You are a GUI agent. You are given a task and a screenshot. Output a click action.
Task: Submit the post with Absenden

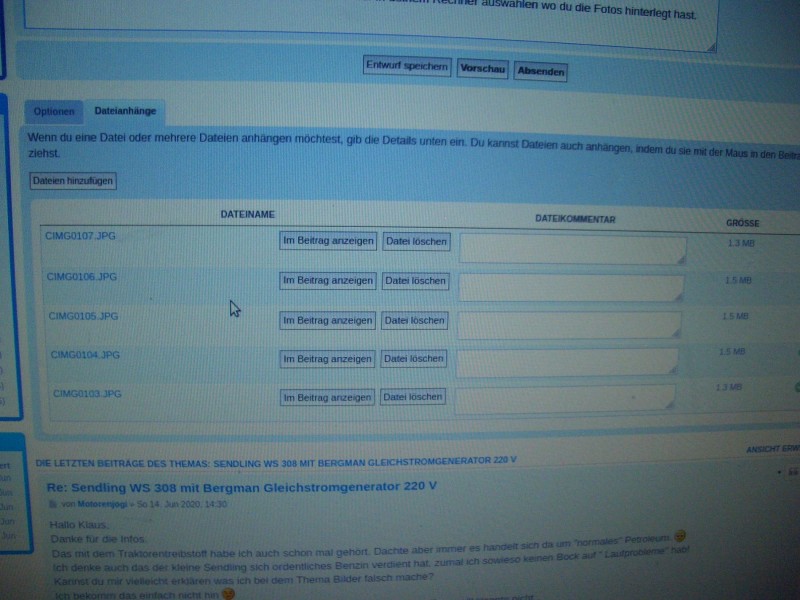541,72
